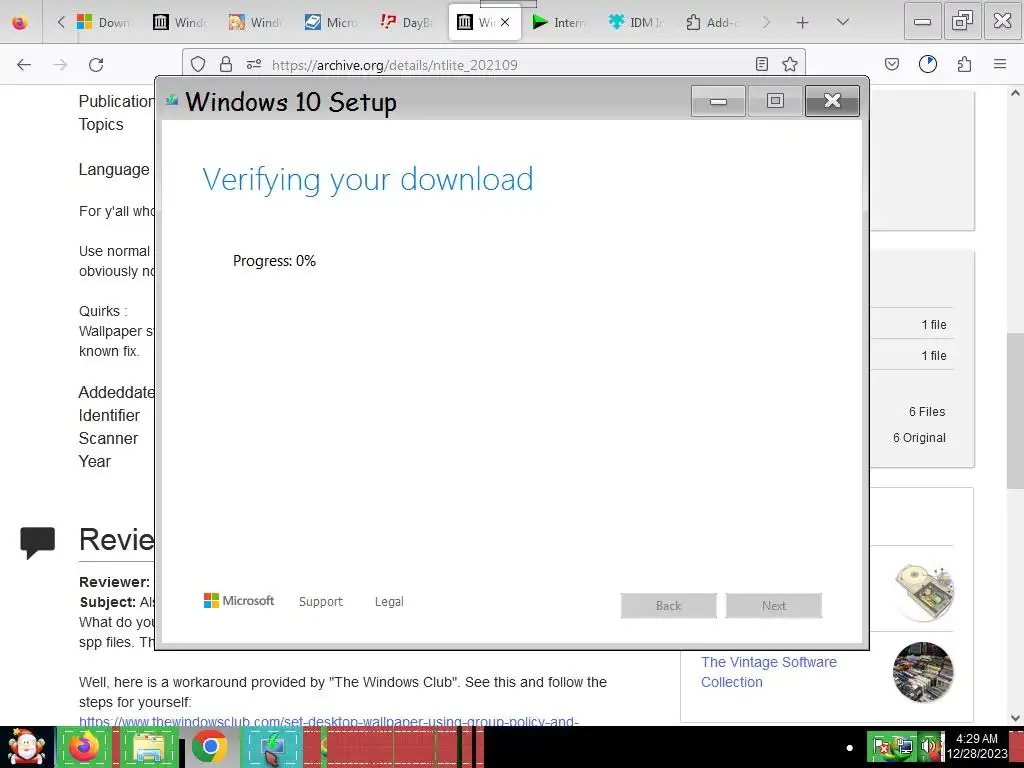Open 'The Vintage Software Collection' link

coord(769,672)
